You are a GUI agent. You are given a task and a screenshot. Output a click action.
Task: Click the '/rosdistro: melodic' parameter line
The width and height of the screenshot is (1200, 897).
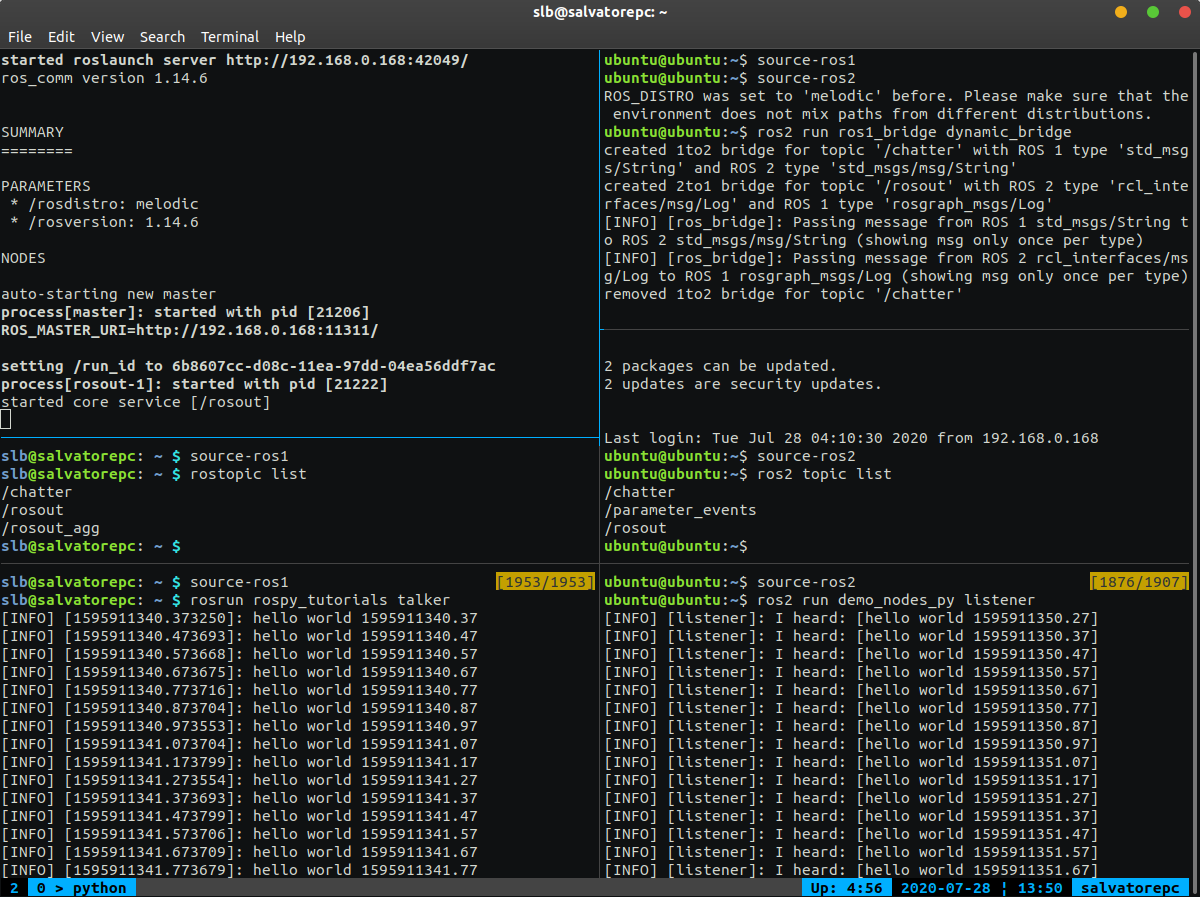[x=104, y=204]
